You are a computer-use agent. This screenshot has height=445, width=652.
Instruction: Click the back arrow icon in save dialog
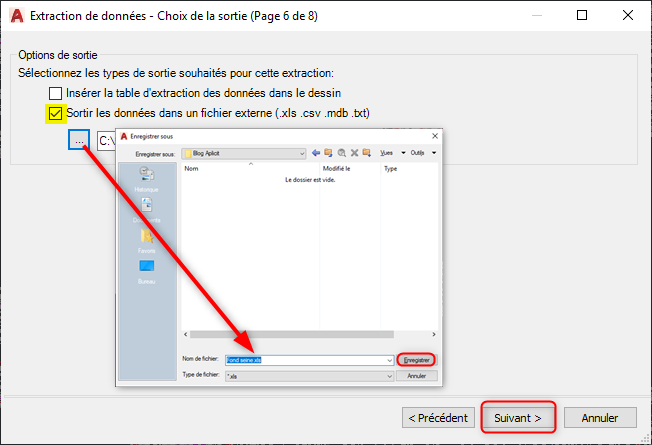(316, 153)
